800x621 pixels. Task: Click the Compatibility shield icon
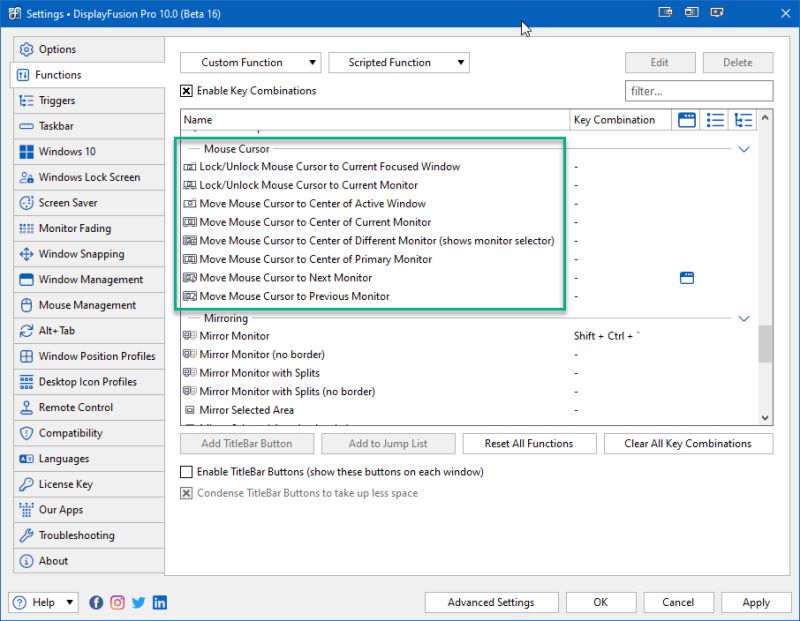(x=27, y=433)
